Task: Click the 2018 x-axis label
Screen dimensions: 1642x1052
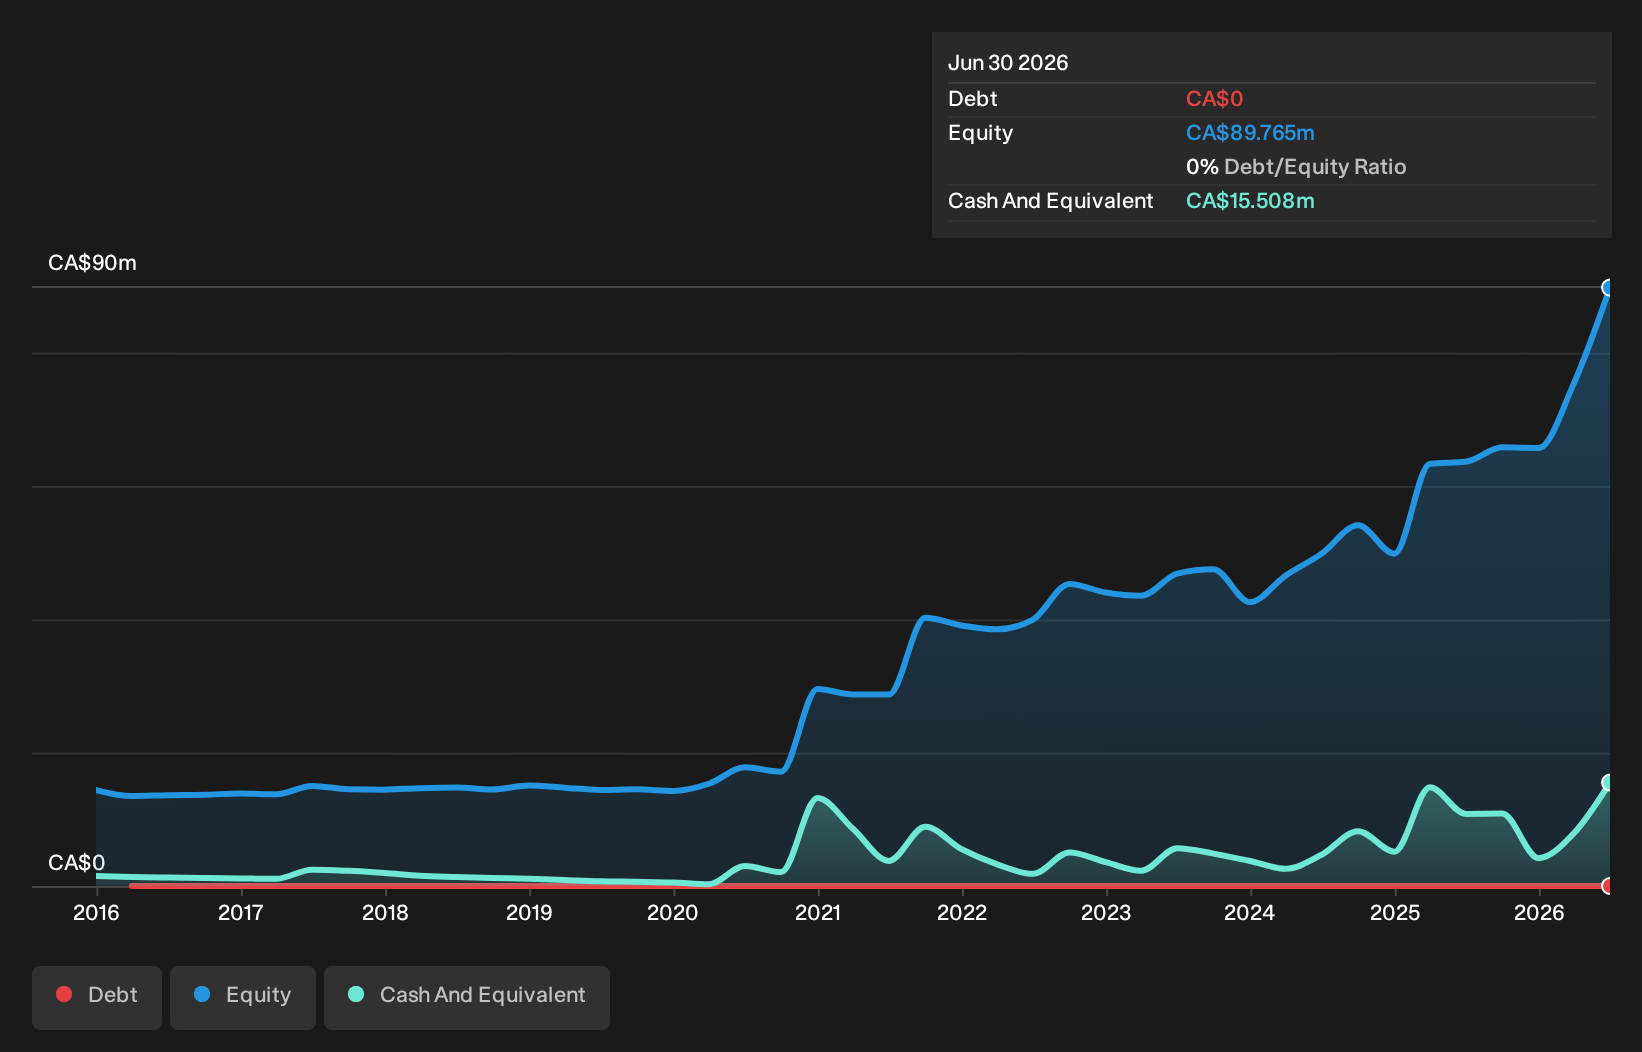Action: (x=385, y=912)
